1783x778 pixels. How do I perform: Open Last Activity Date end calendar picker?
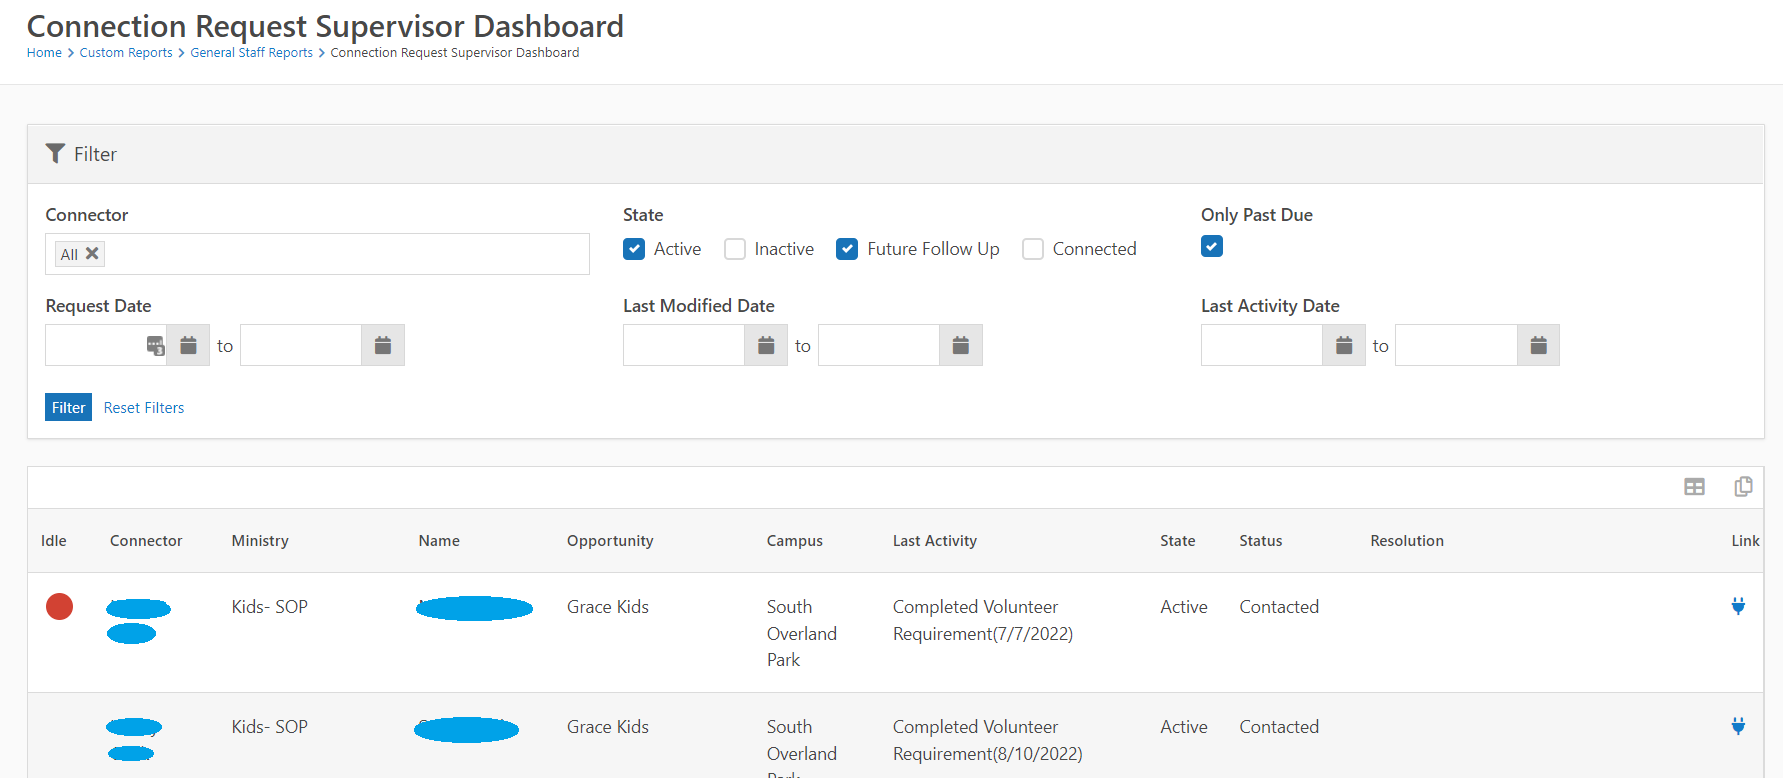tap(1539, 345)
